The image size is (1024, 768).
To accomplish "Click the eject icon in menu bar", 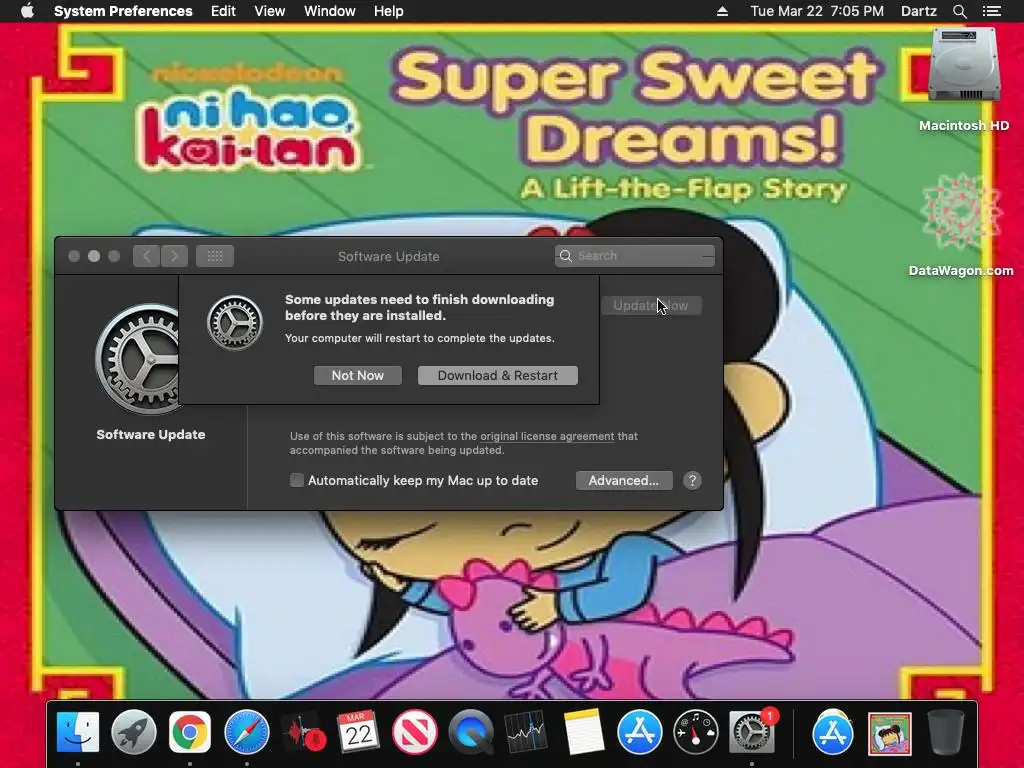I will point(722,11).
